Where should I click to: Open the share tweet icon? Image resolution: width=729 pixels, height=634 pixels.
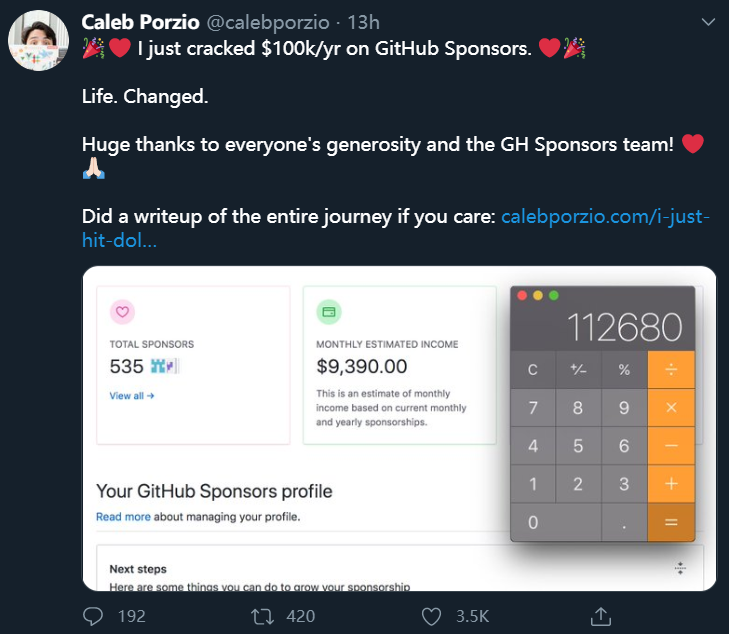click(x=600, y=615)
